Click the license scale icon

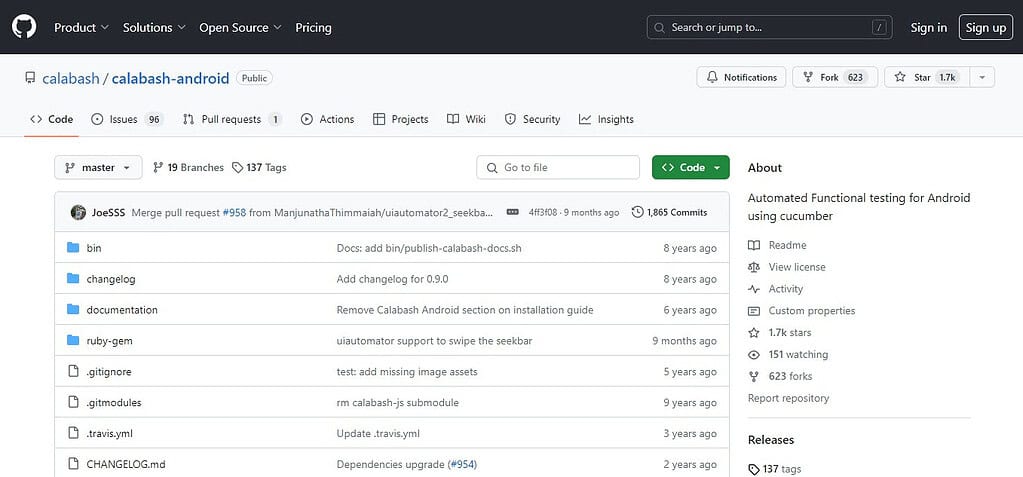(754, 267)
